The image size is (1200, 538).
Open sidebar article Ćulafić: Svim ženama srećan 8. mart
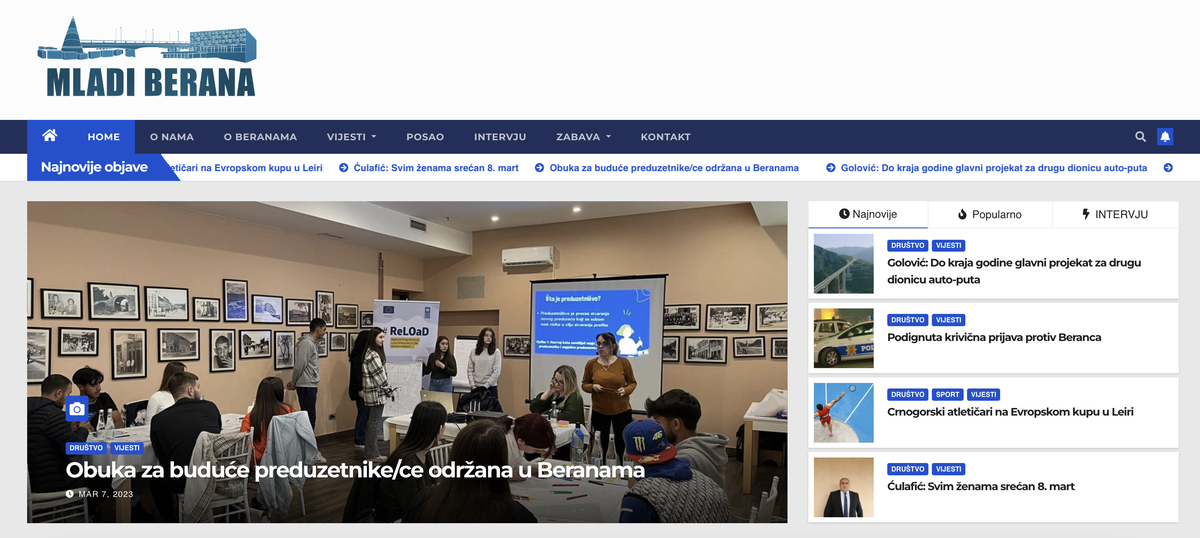[981, 486]
